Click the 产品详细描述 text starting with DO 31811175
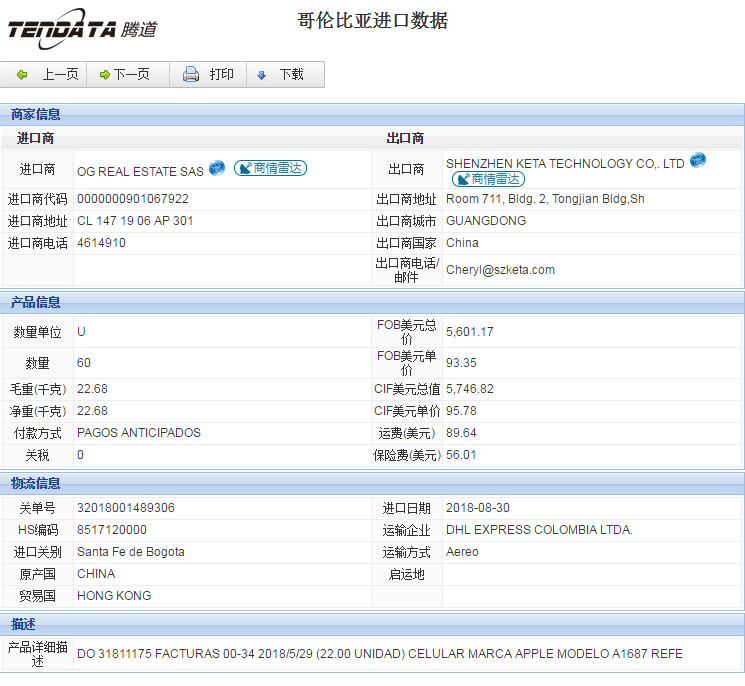 click(380, 654)
